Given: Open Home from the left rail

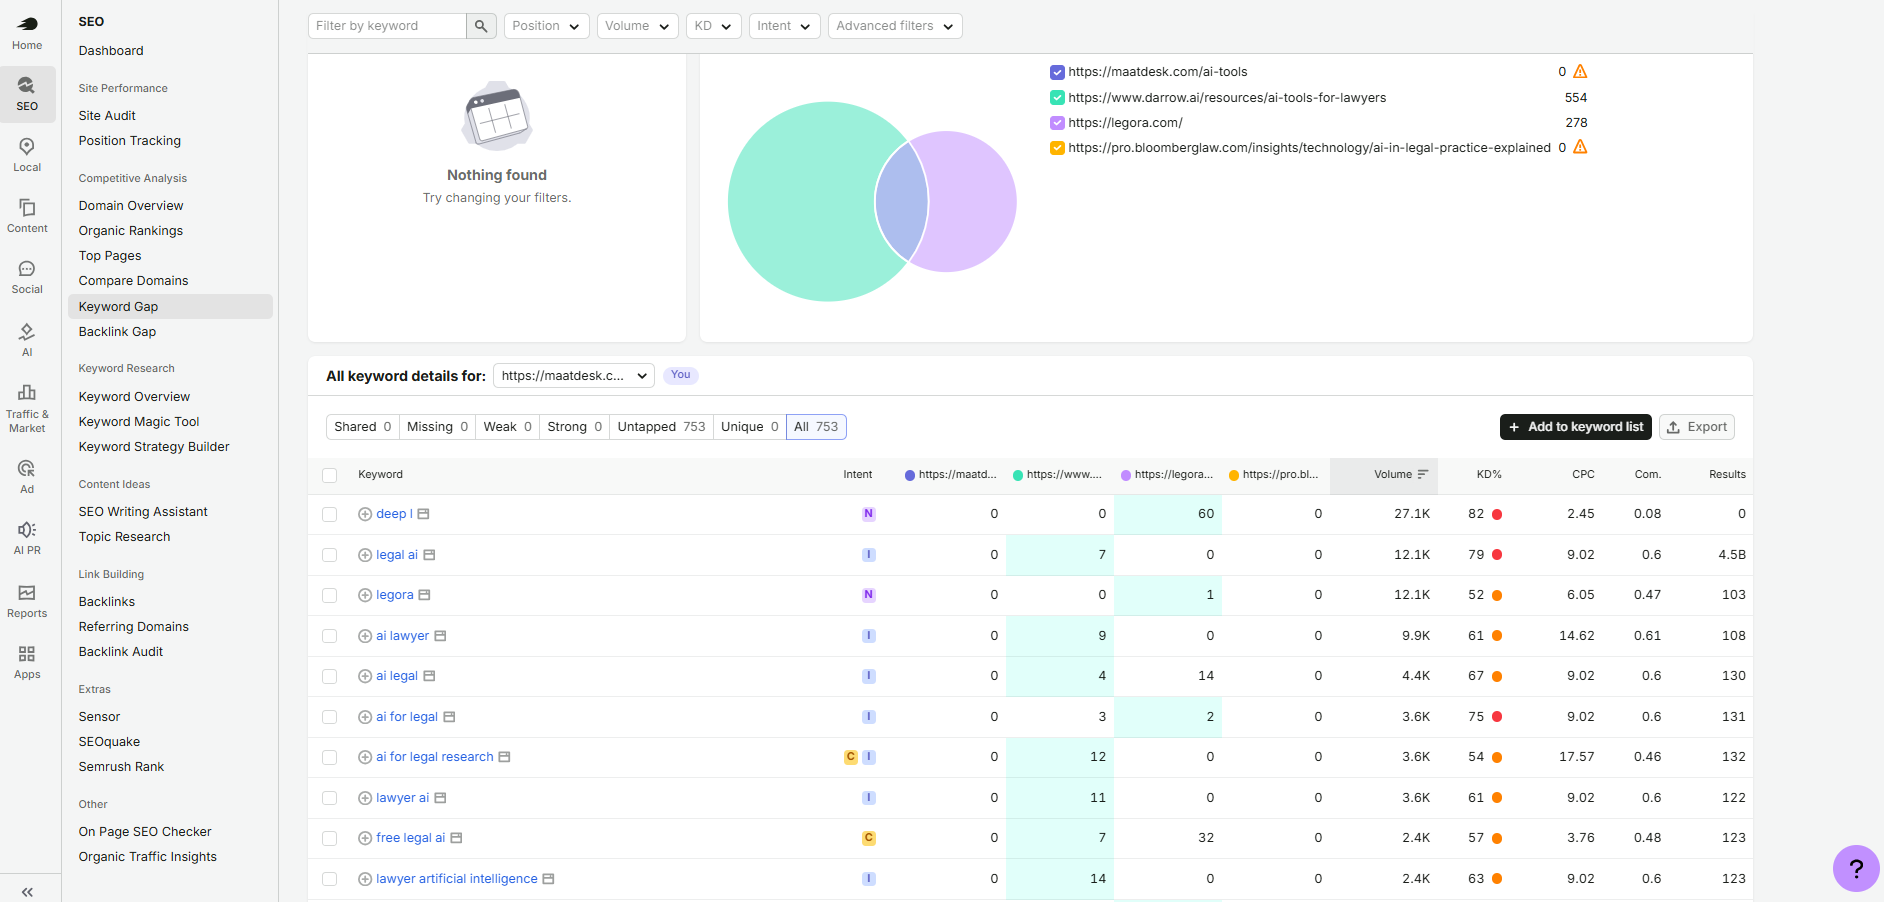Looking at the screenshot, I should (27, 33).
